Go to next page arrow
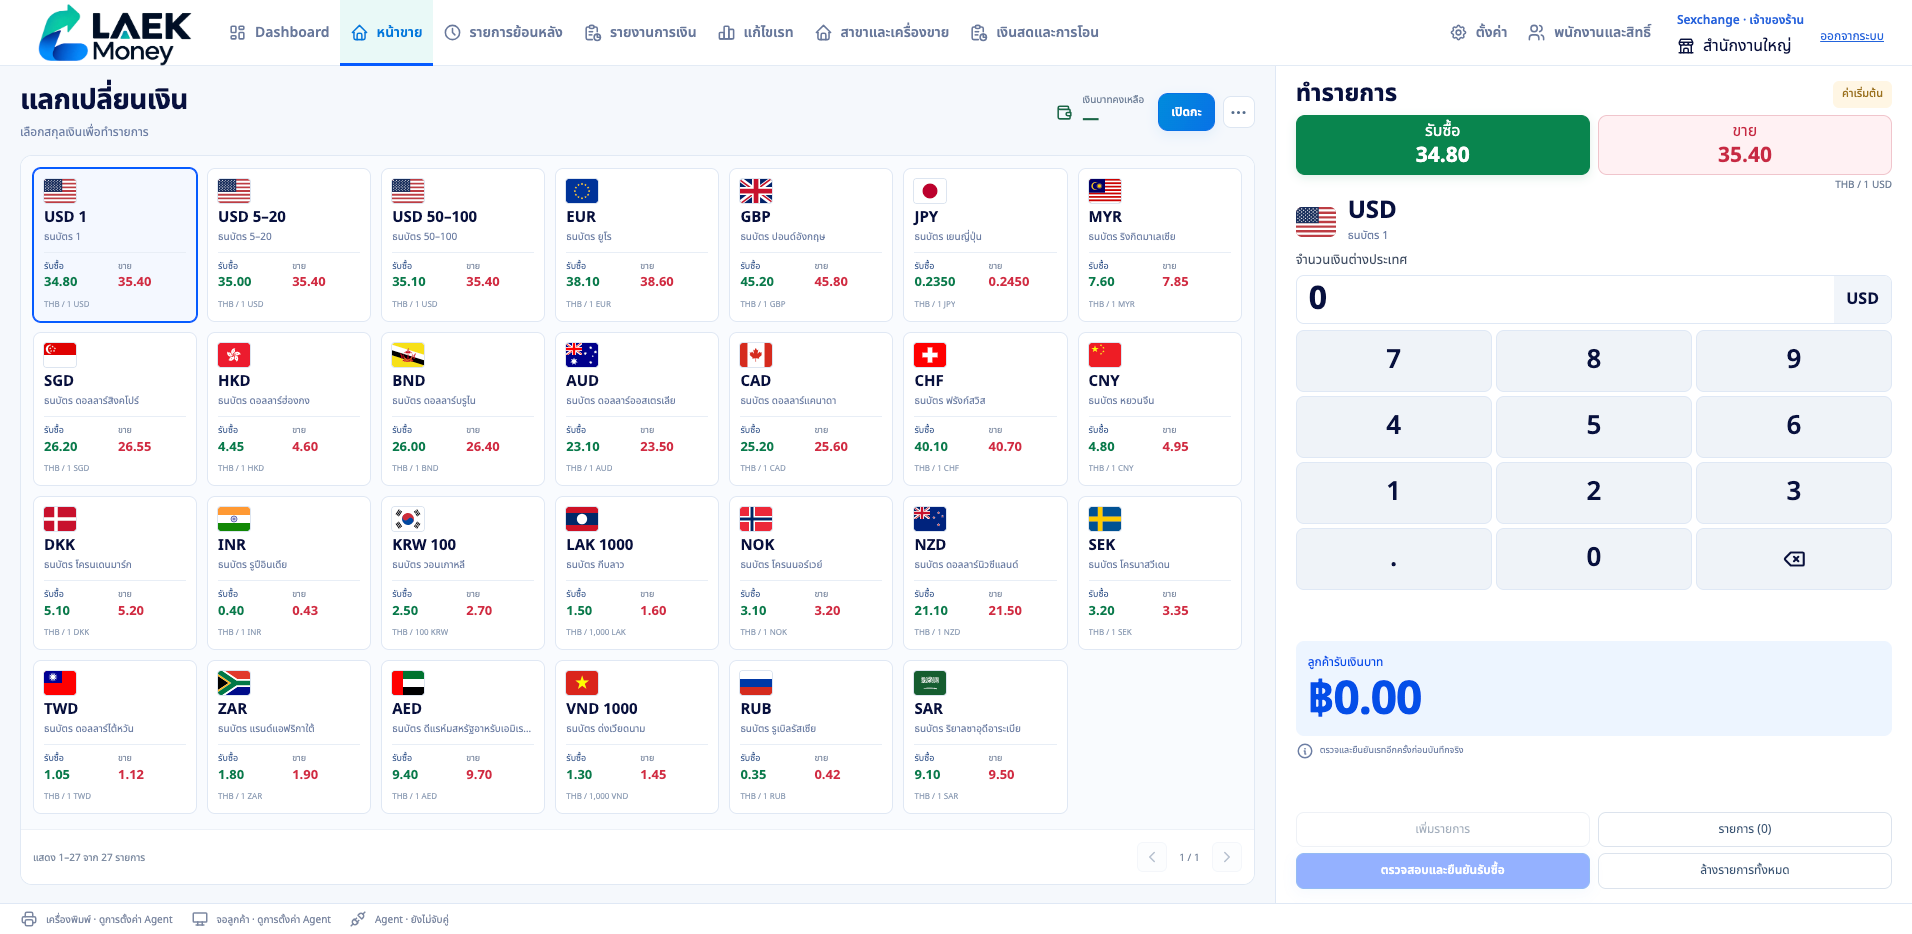Image resolution: width=1912 pixels, height=934 pixels. (x=1227, y=857)
